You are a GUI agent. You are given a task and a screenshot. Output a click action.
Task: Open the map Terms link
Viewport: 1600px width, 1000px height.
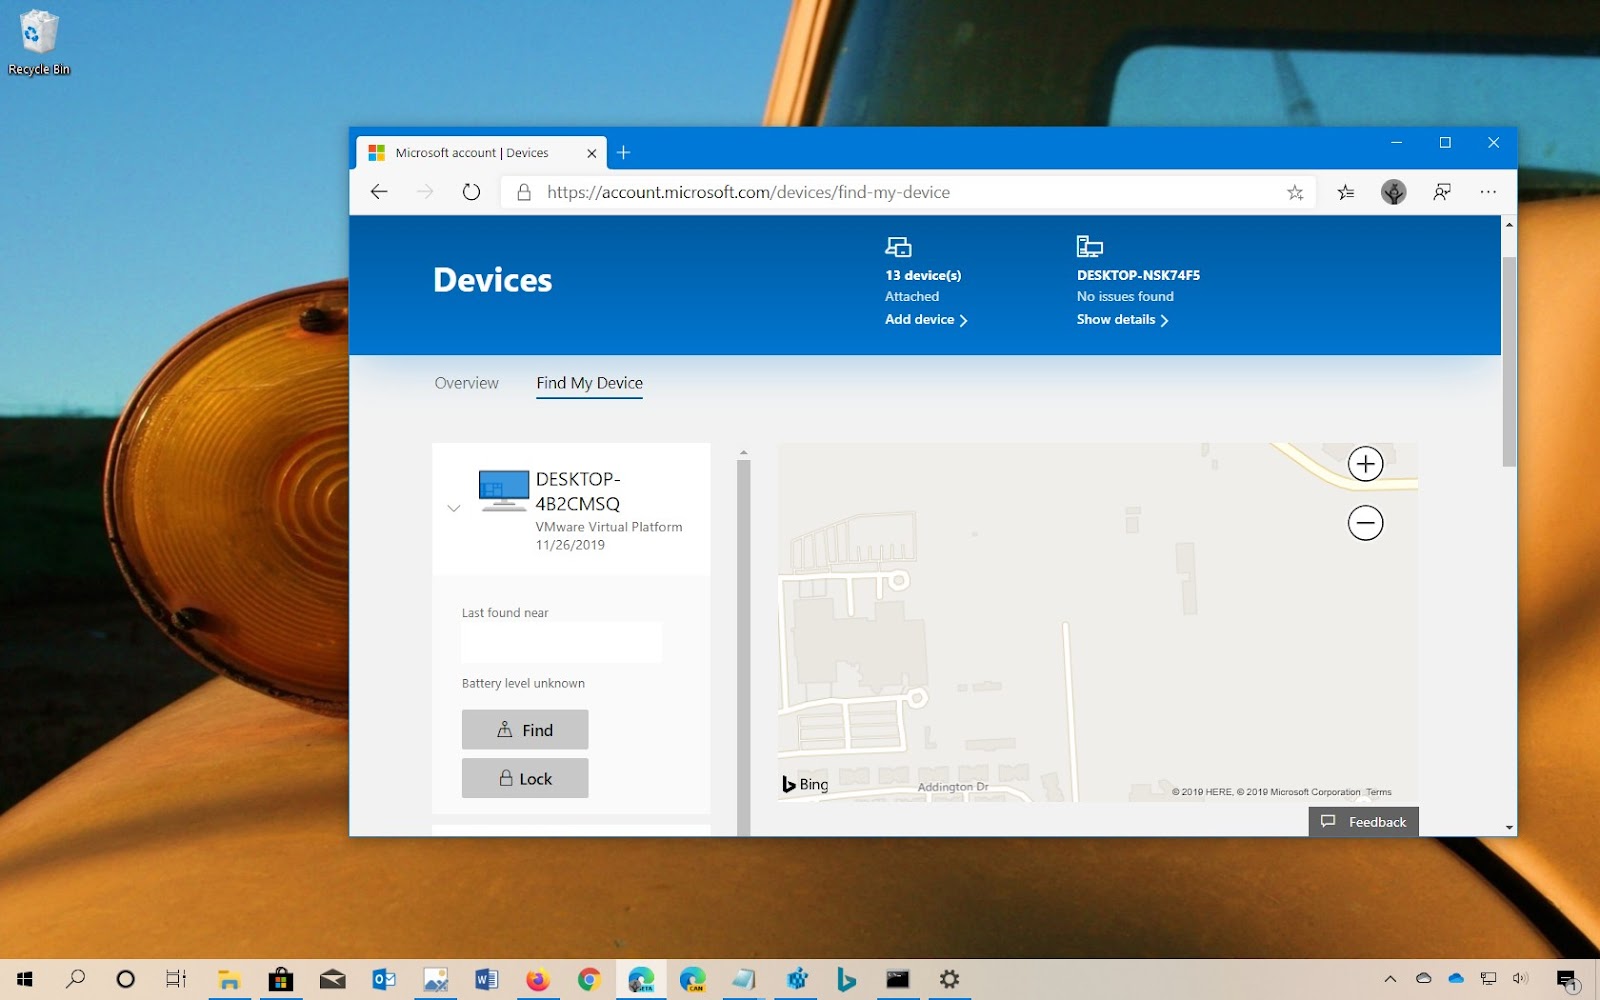tap(1379, 792)
